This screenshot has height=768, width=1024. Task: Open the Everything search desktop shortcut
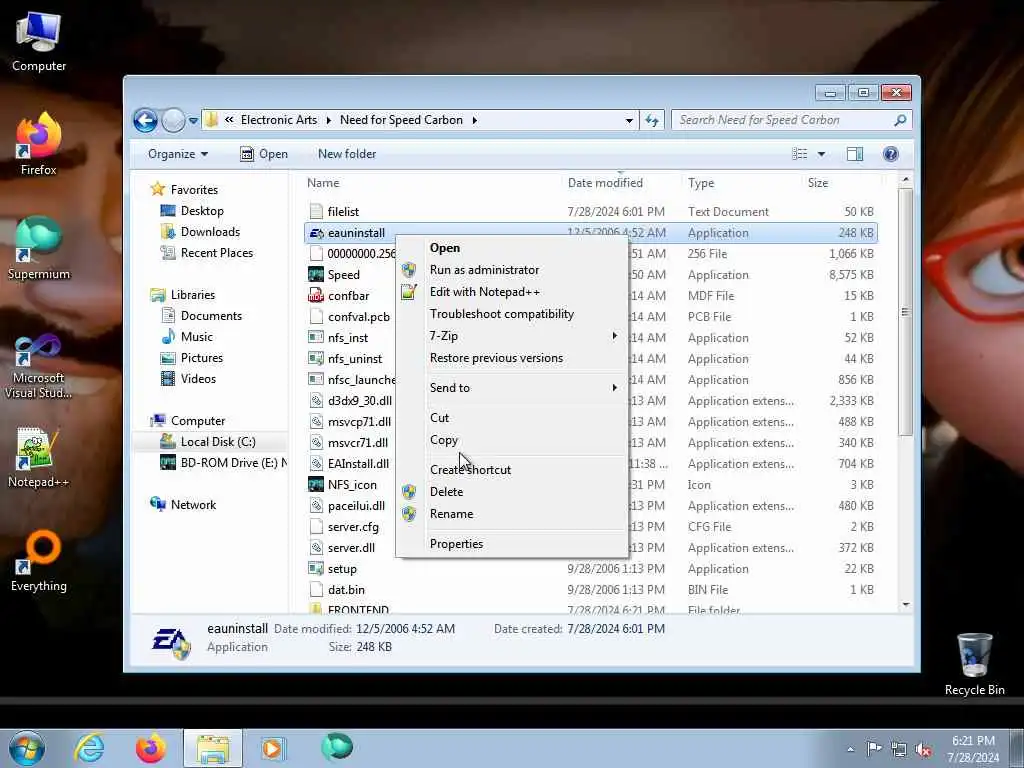pyautogui.click(x=39, y=562)
